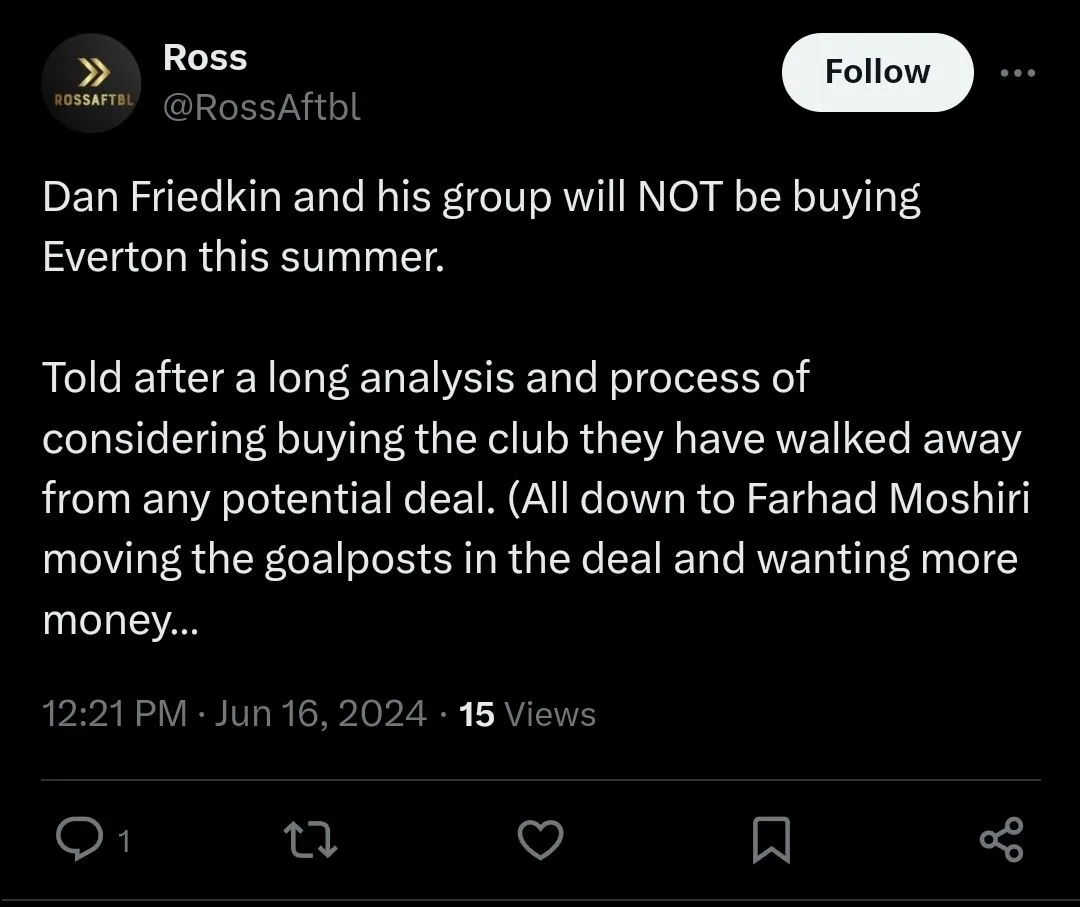Click the share icon below the post

pos(1001,840)
